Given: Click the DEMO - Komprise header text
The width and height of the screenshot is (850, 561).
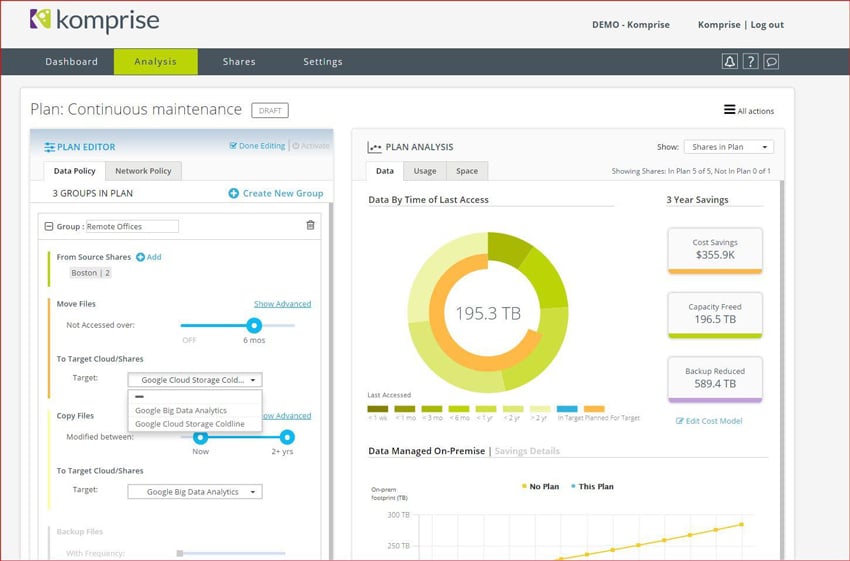Looking at the screenshot, I should pyautogui.click(x=631, y=25).
